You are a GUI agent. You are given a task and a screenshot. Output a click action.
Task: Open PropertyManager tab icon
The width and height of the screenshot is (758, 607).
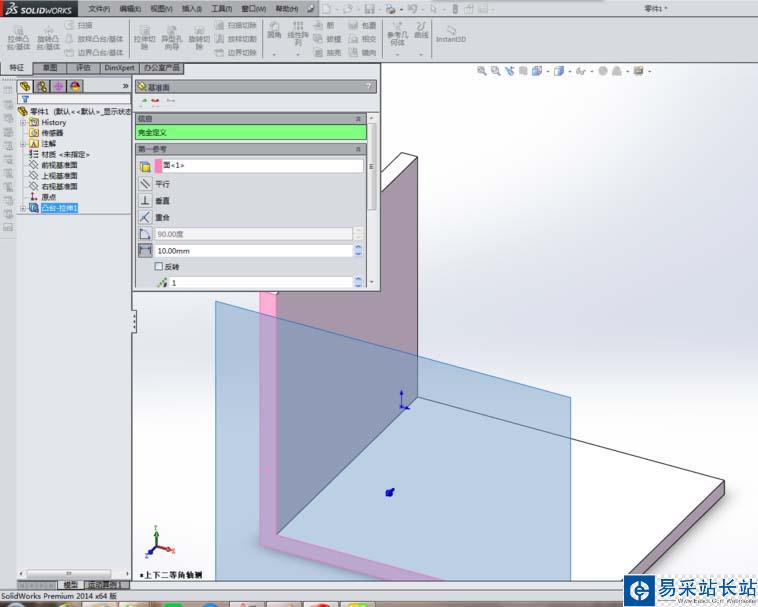tap(42, 87)
